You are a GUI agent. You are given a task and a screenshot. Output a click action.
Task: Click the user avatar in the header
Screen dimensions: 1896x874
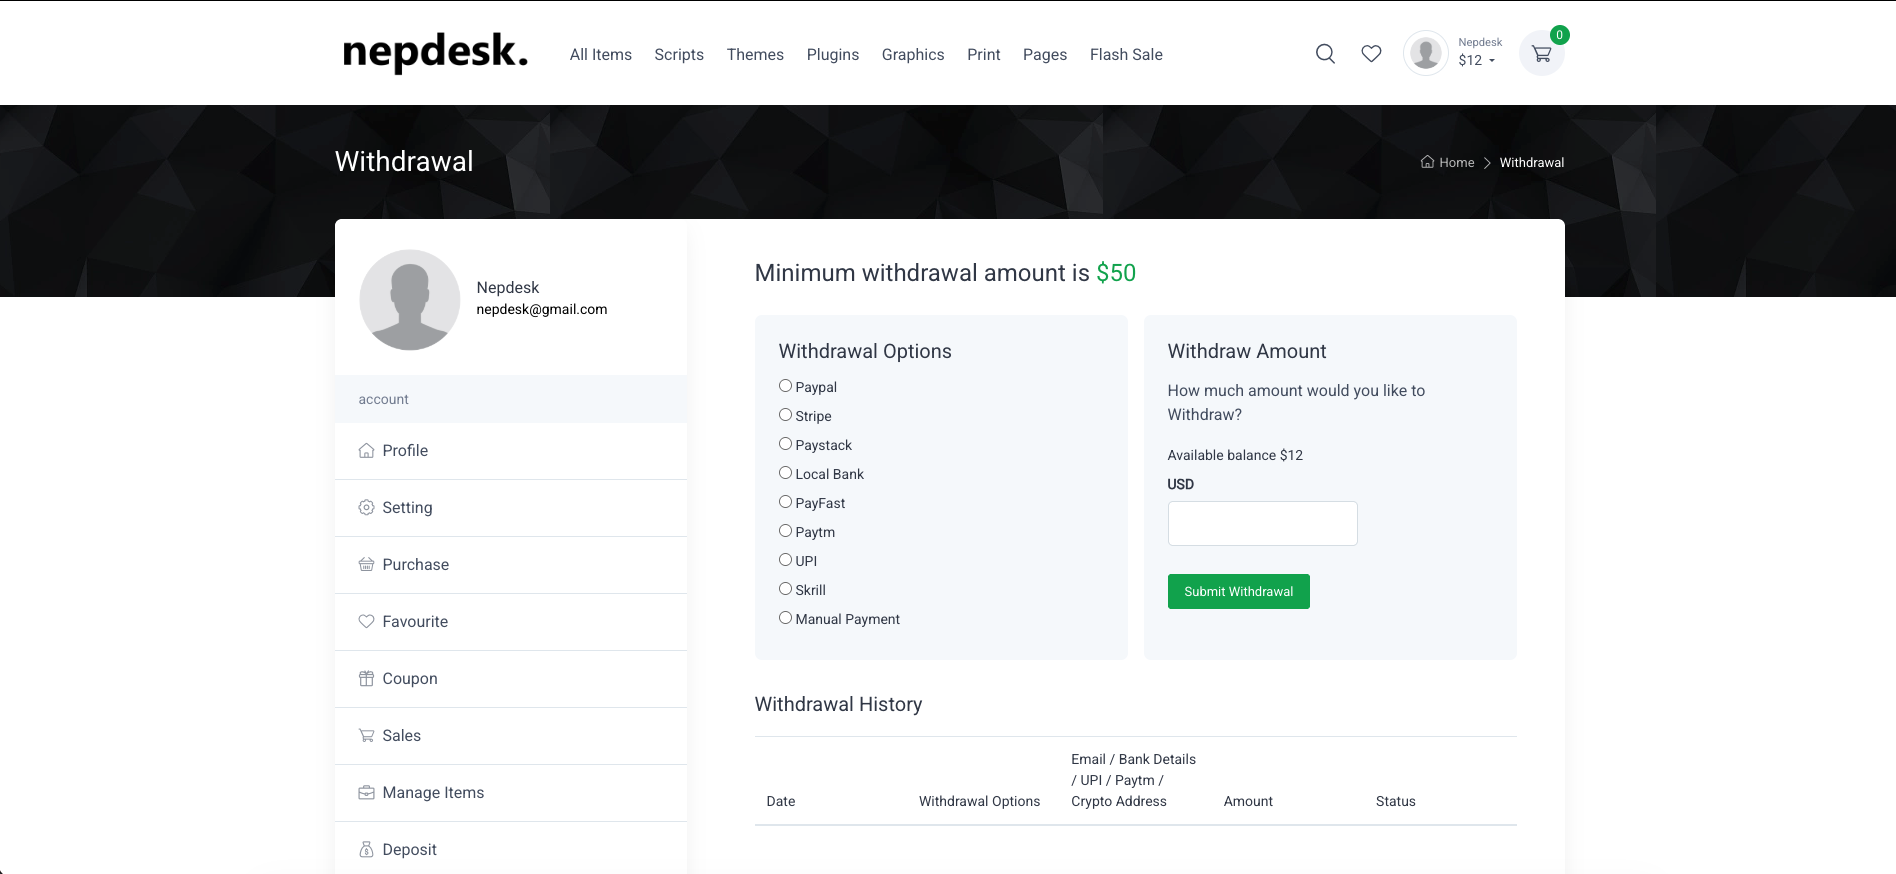click(x=1425, y=53)
